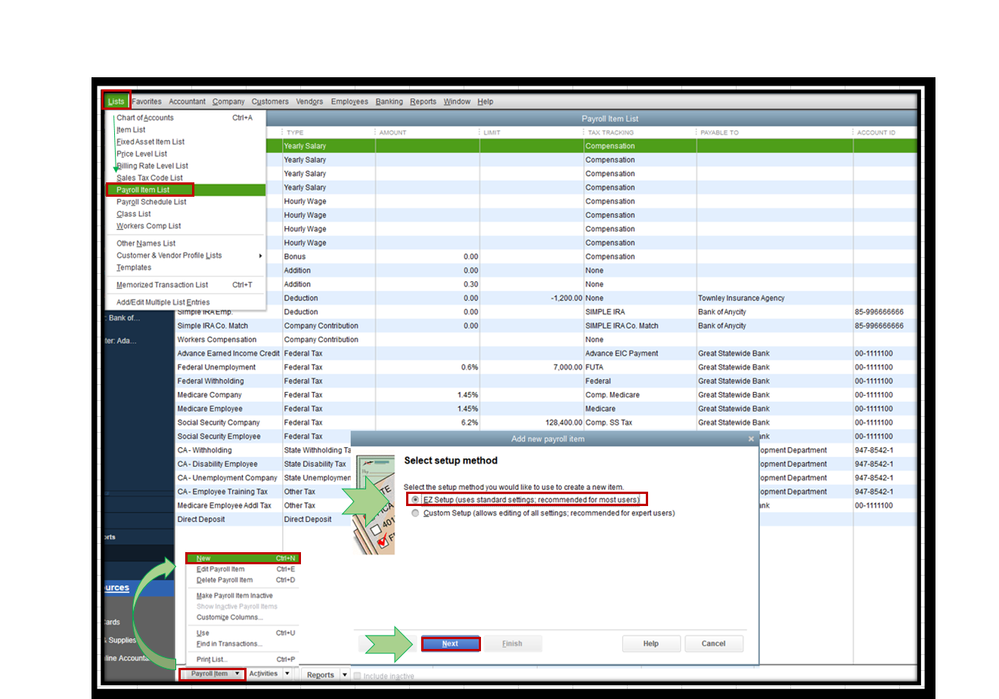The height and width of the screenshot is (699, 999).
Task: Choose Add/Edit Multiple List Entries
Action: click(185, 302)
